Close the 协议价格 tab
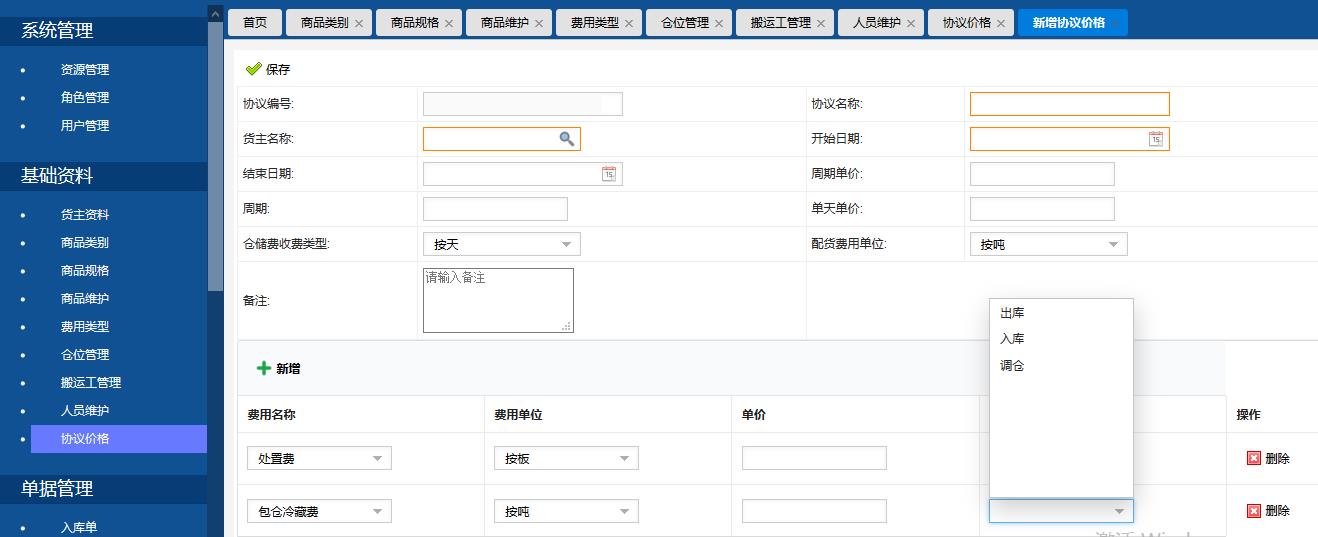This screenshot has height=537, width=1318. (1001, 23)
